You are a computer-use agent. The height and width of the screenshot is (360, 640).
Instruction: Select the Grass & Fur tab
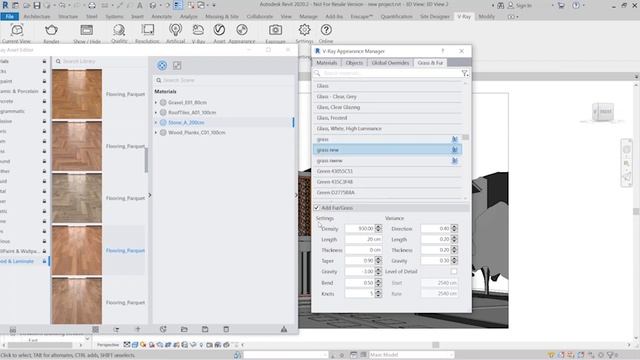(x=430, y=63)
